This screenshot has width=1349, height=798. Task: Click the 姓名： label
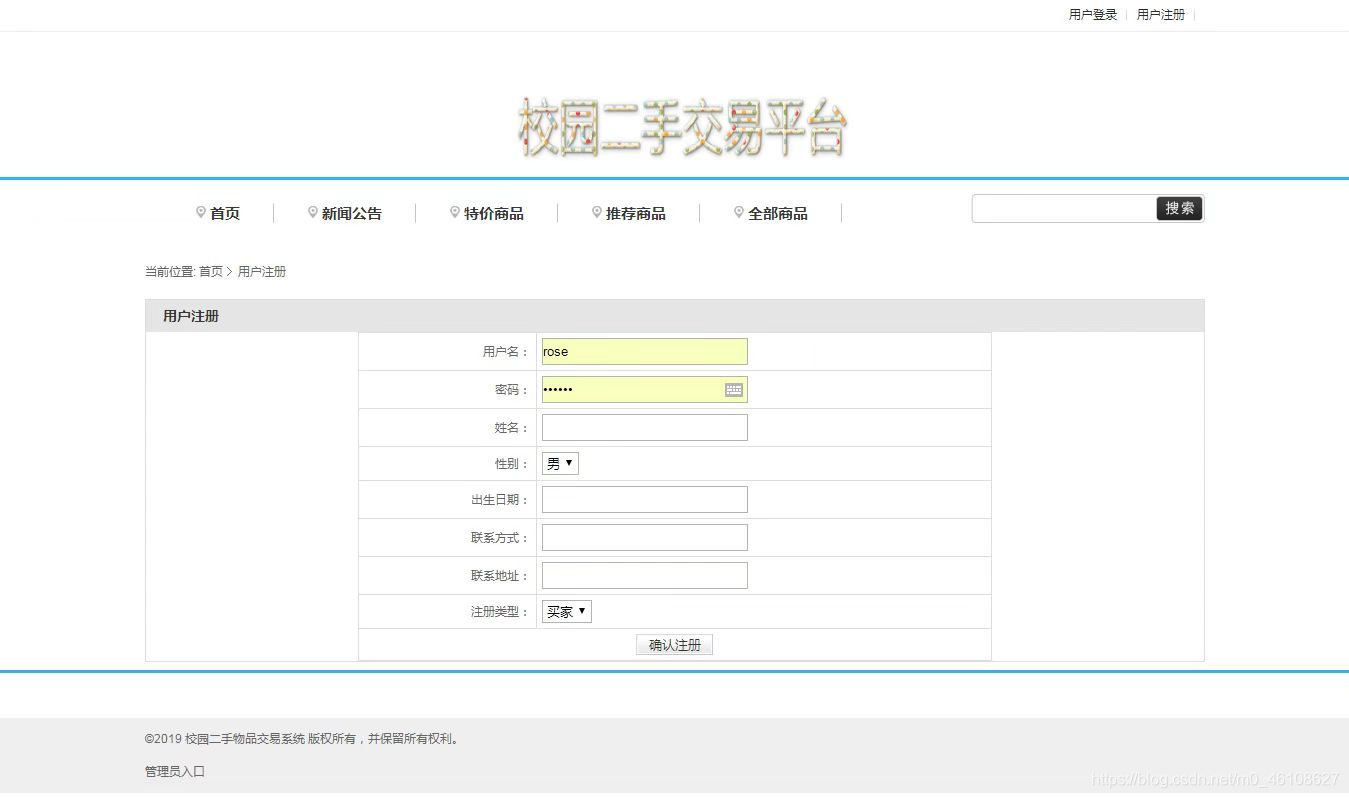[512, 428]
